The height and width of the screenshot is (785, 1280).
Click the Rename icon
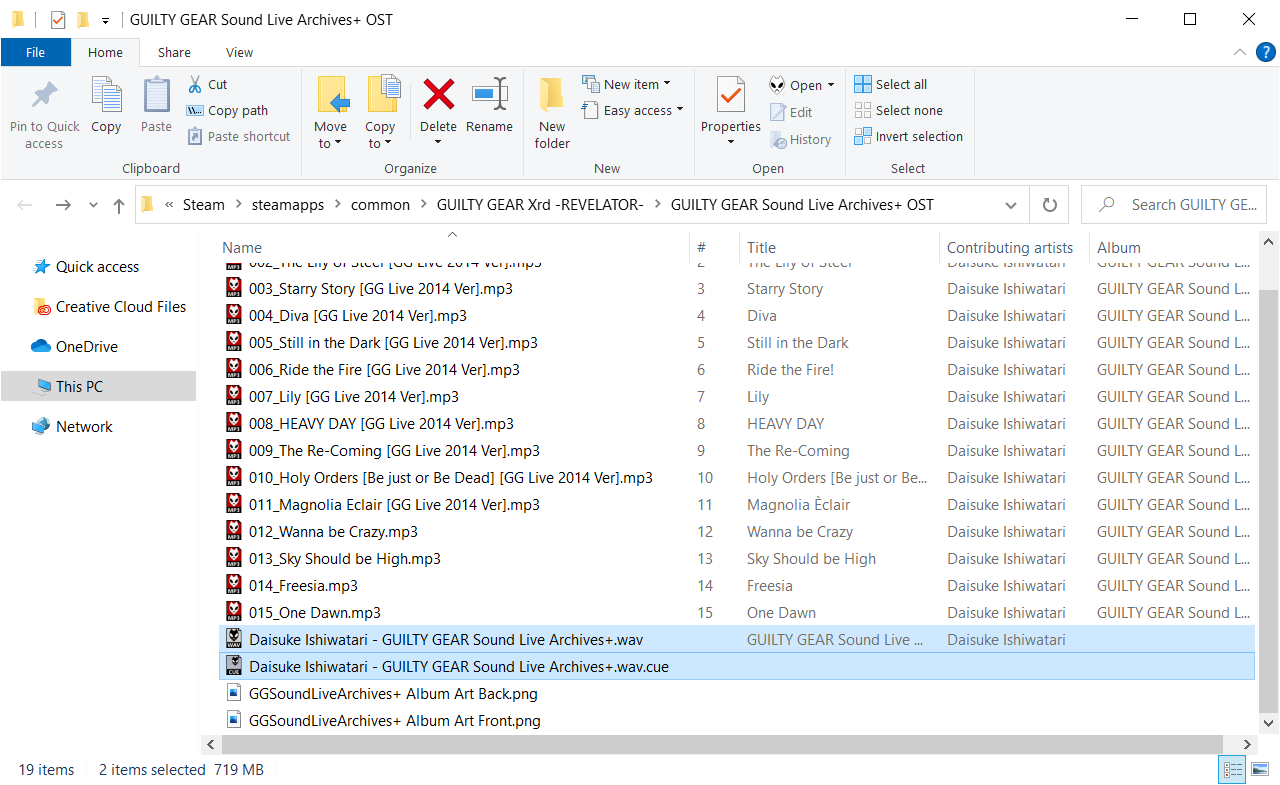pos(490,95)
